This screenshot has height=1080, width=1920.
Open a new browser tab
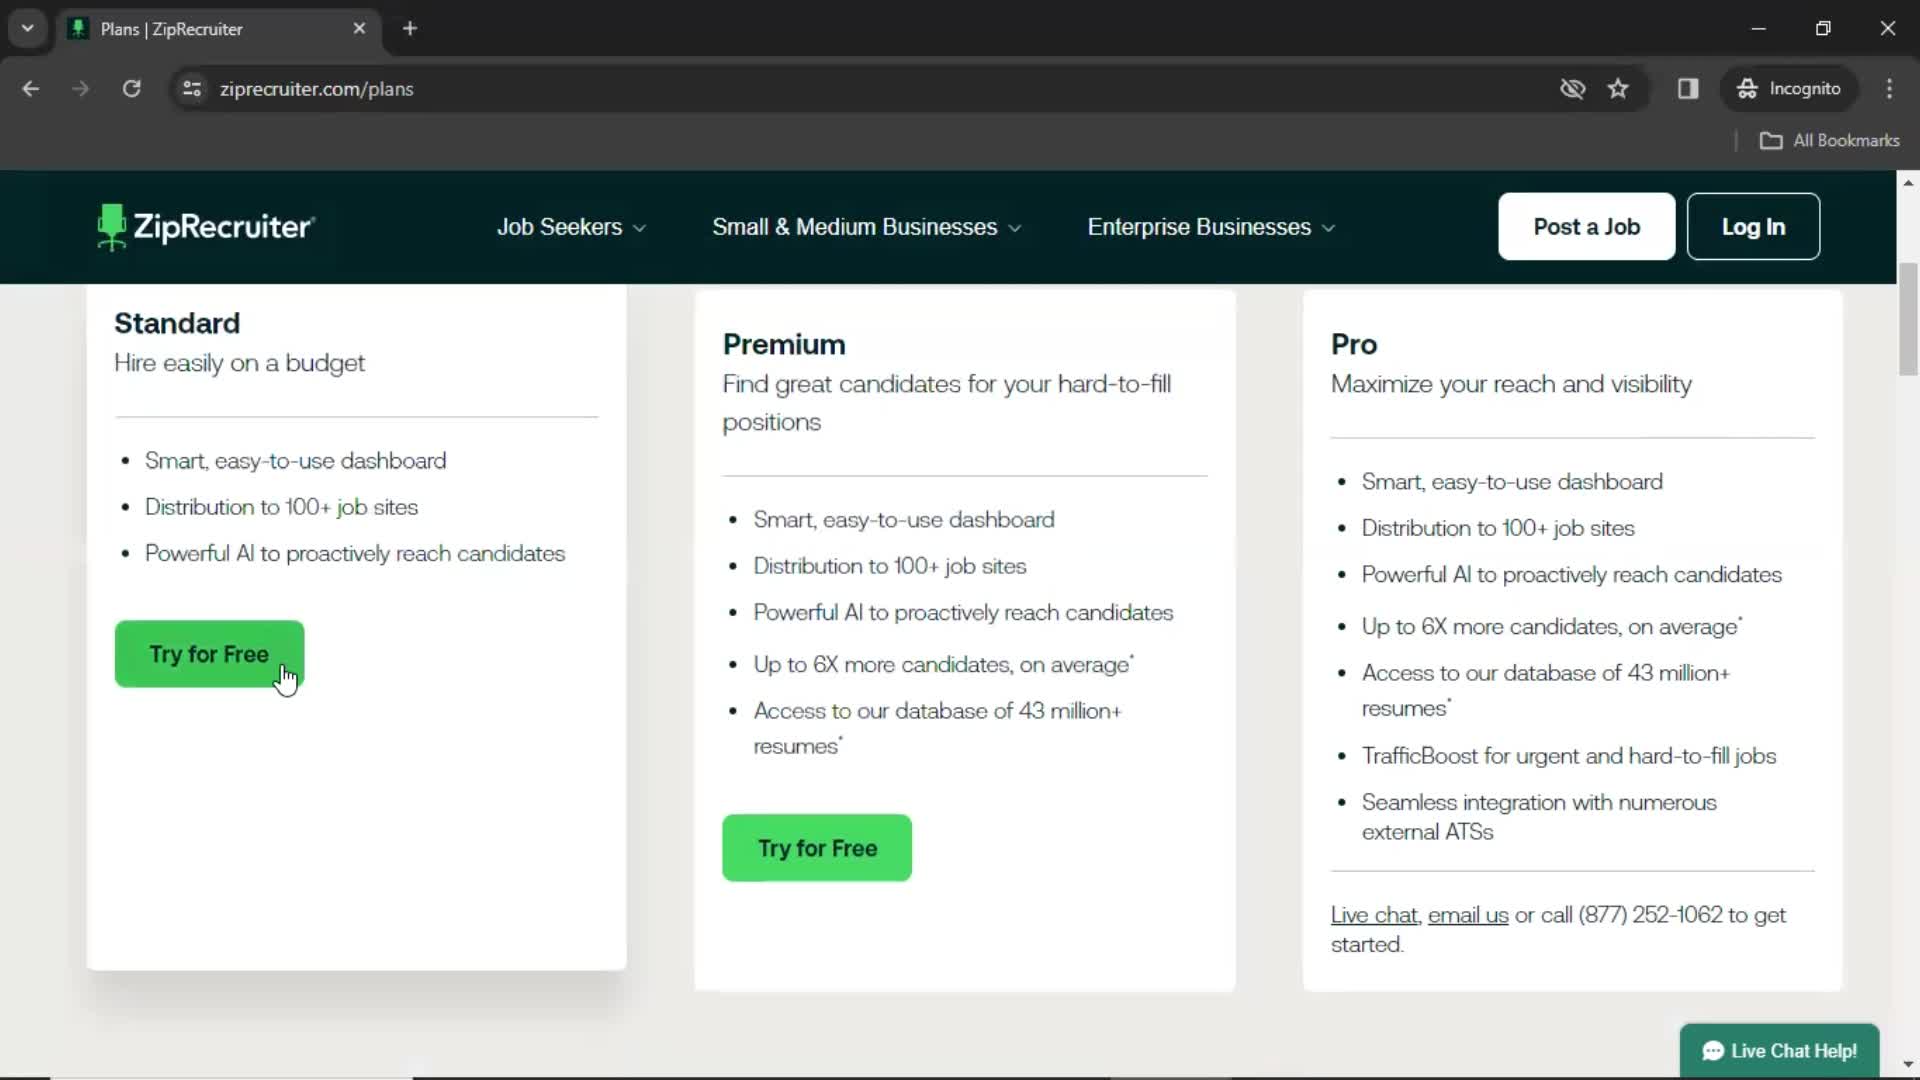(410, 29)
